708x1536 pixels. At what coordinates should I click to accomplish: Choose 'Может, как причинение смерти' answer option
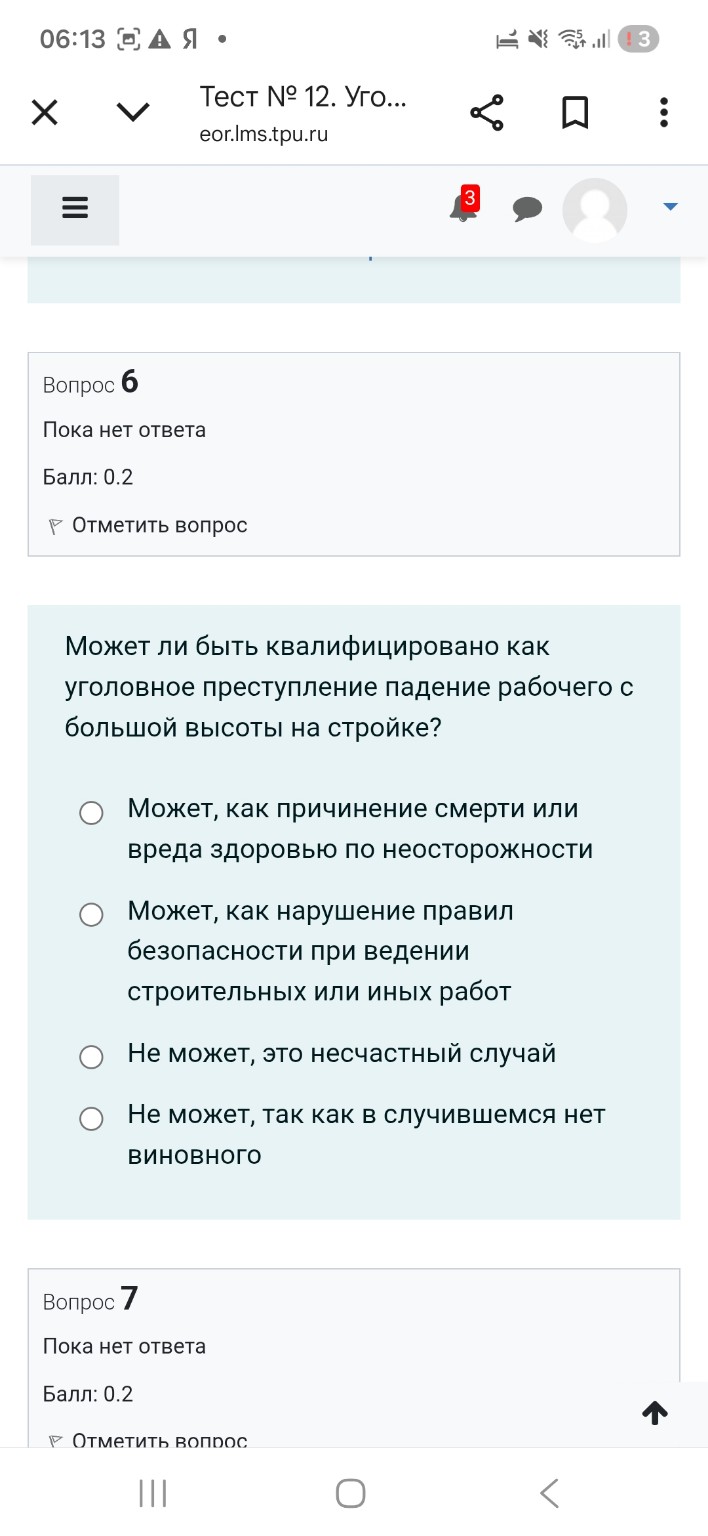coord(91,813)
